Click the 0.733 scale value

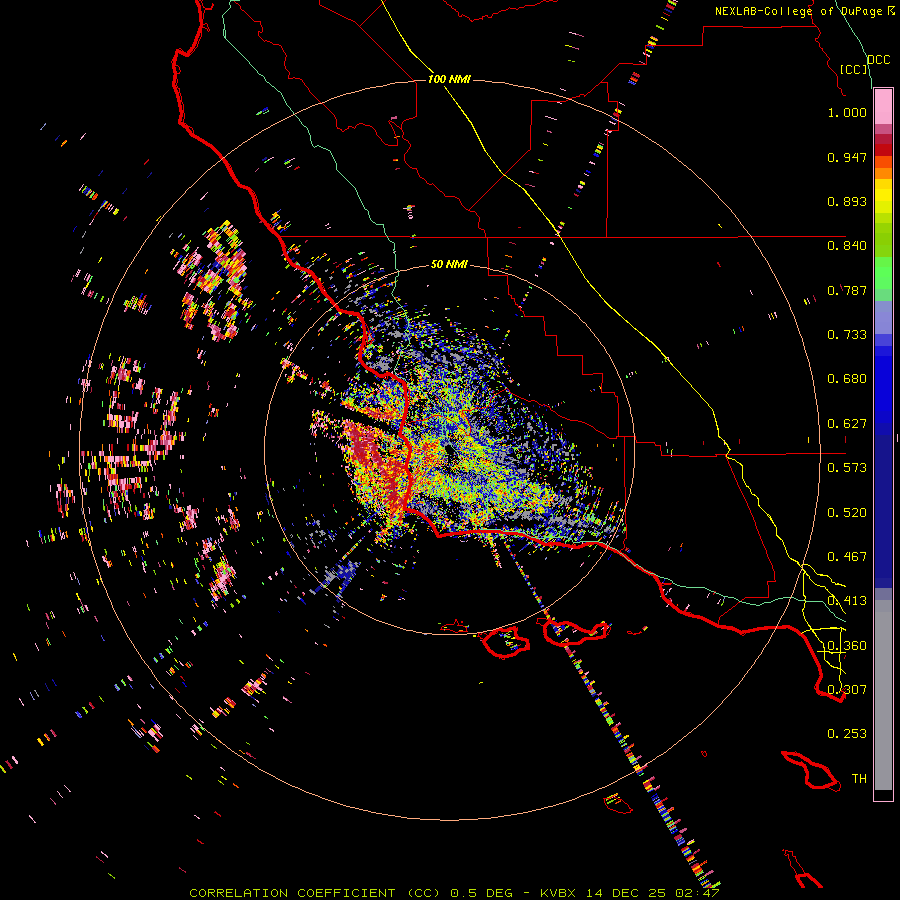[x=847, y=335]
